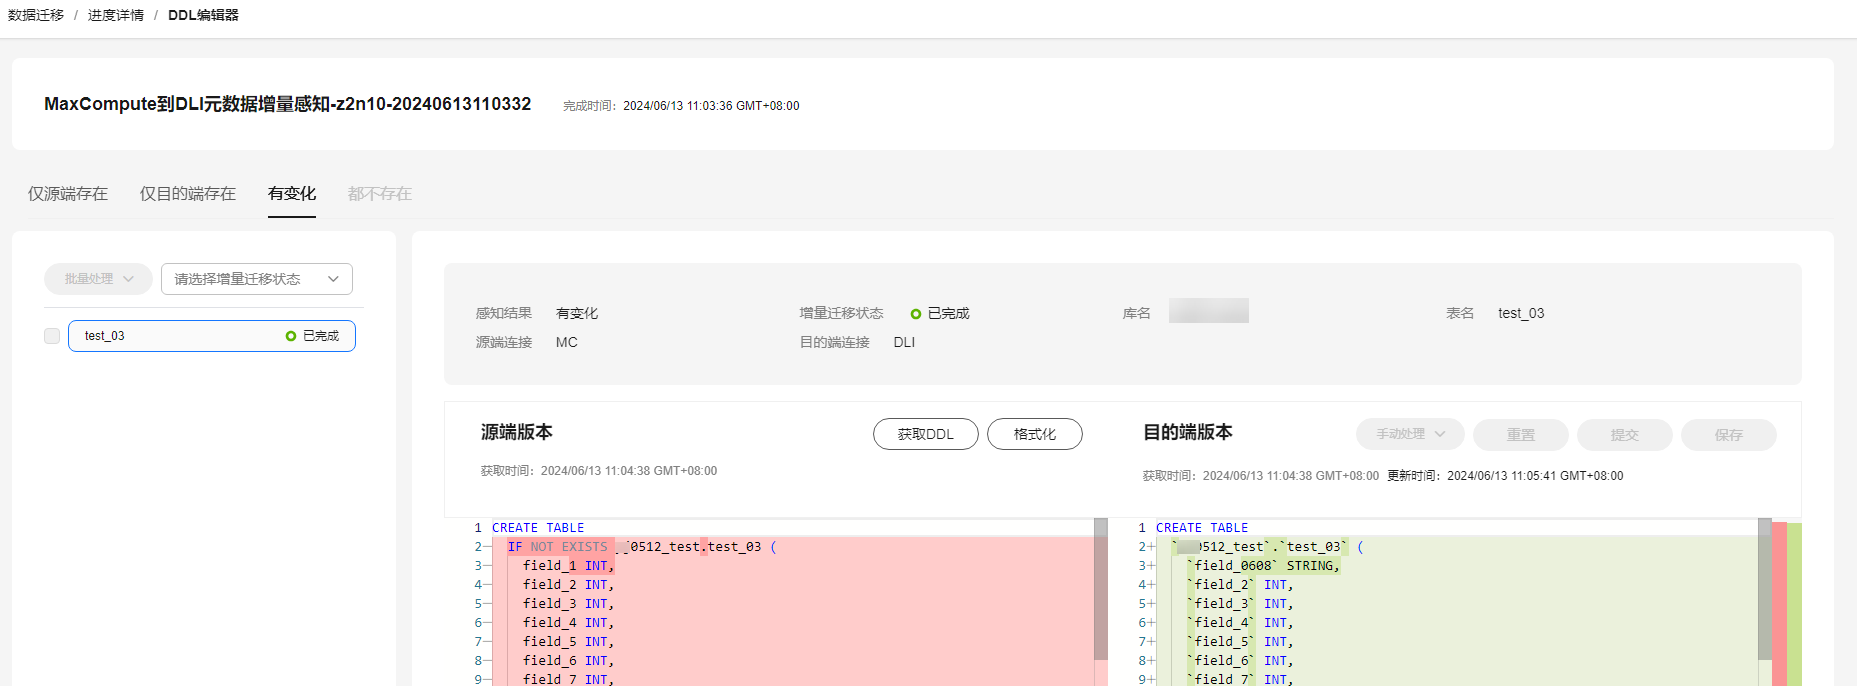Click the 提交 button
Image resolution: width=1857 pixels, height=686 pixels.
click(x=1625, y=435)
